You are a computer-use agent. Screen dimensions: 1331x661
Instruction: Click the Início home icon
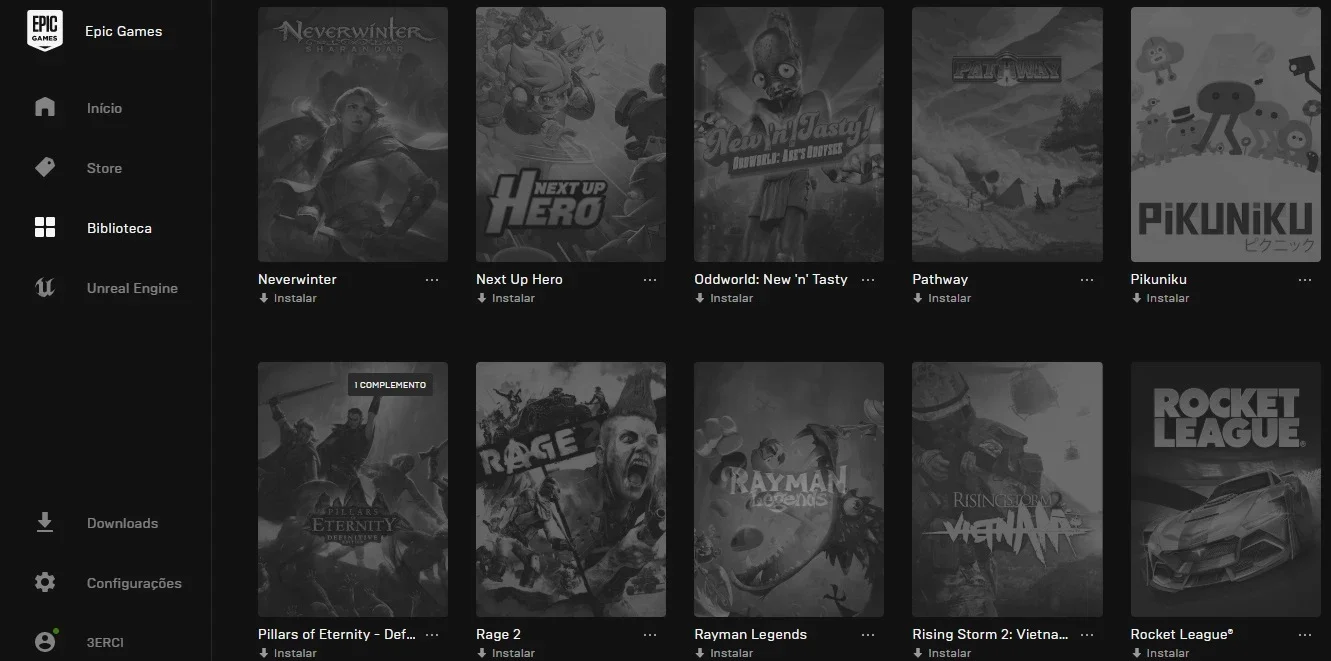click(x=45, y=107)
